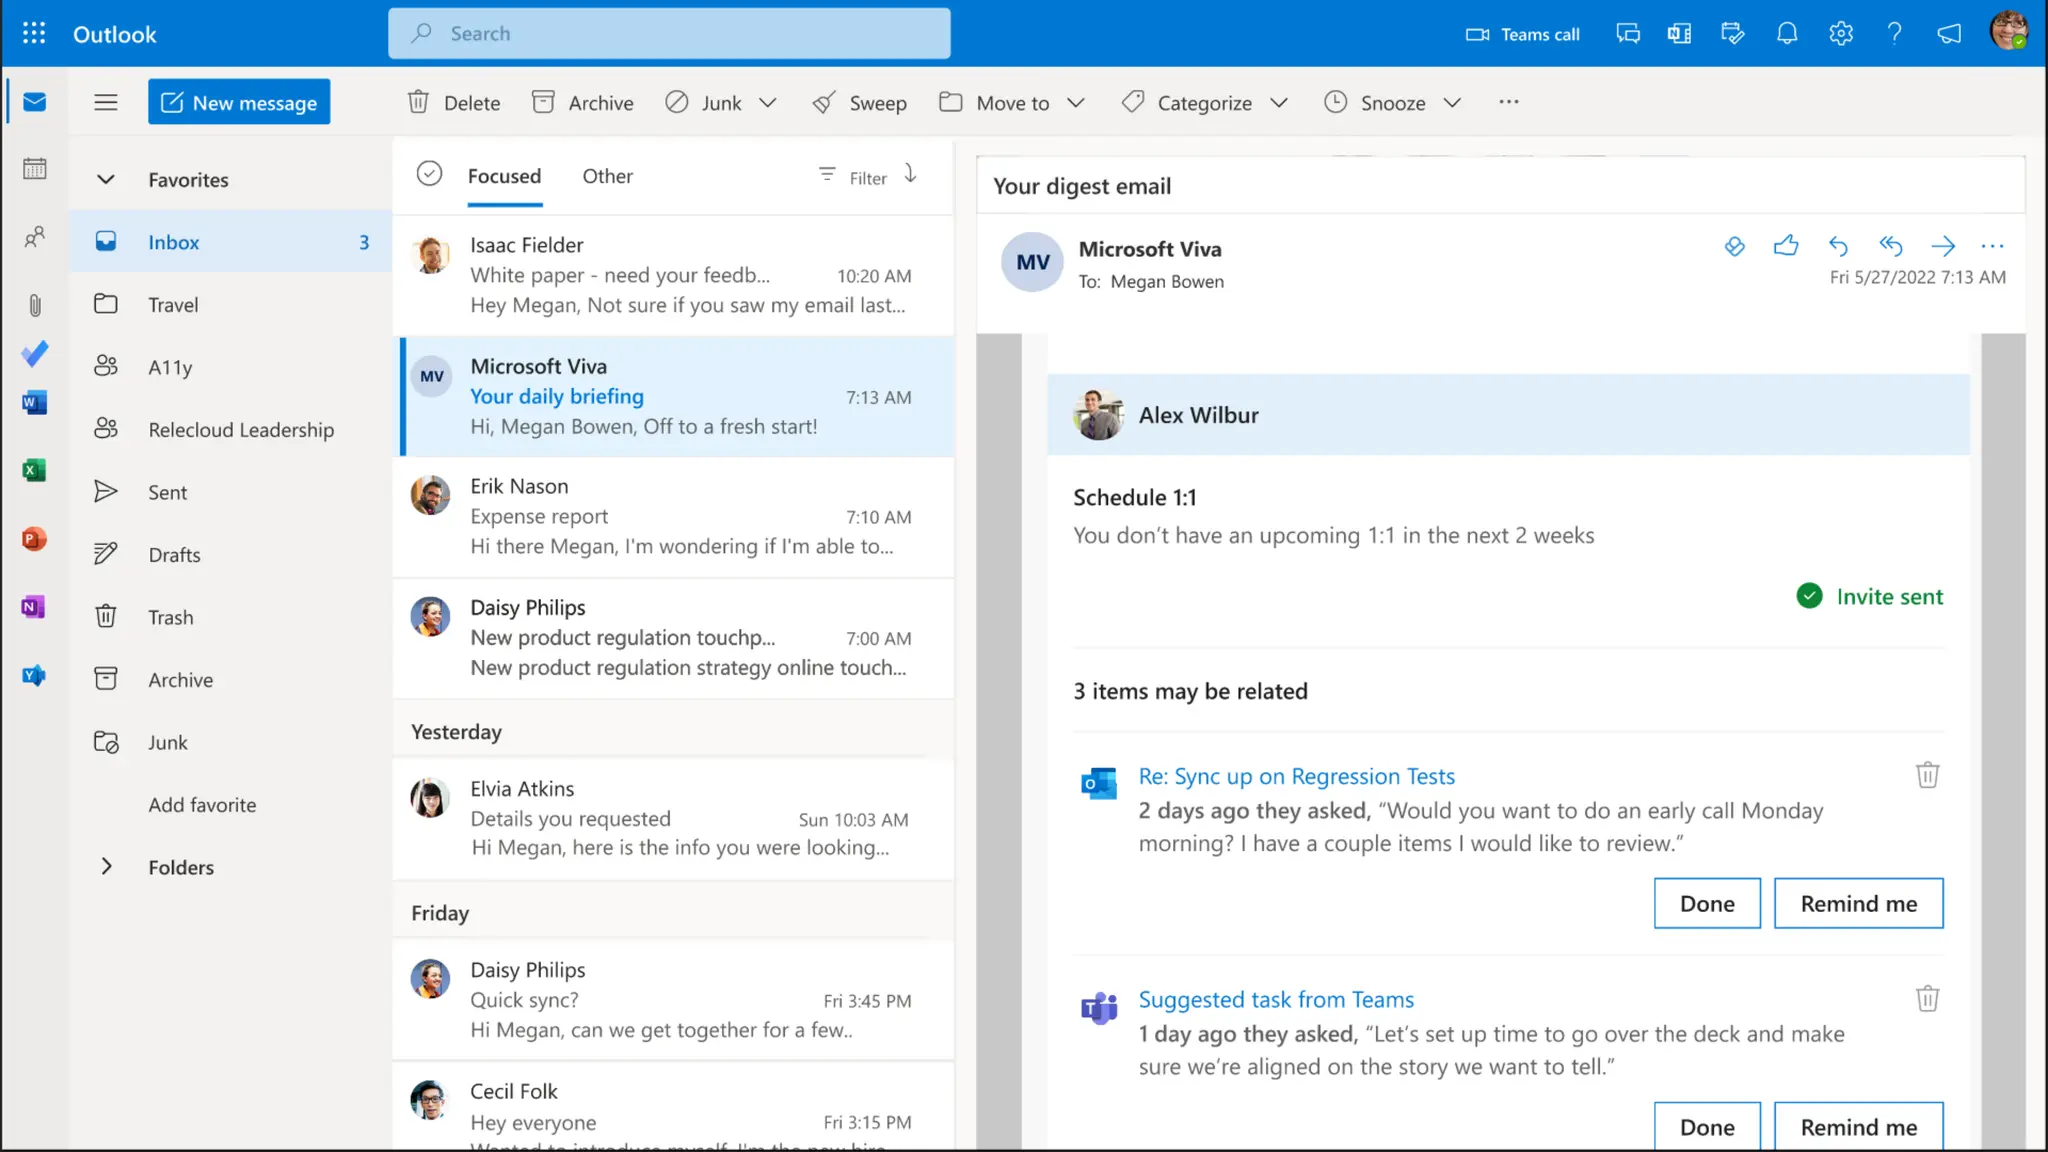Click the Reply all arrow icon
Screen dimensions: 2048x1152
point(1890,246)
